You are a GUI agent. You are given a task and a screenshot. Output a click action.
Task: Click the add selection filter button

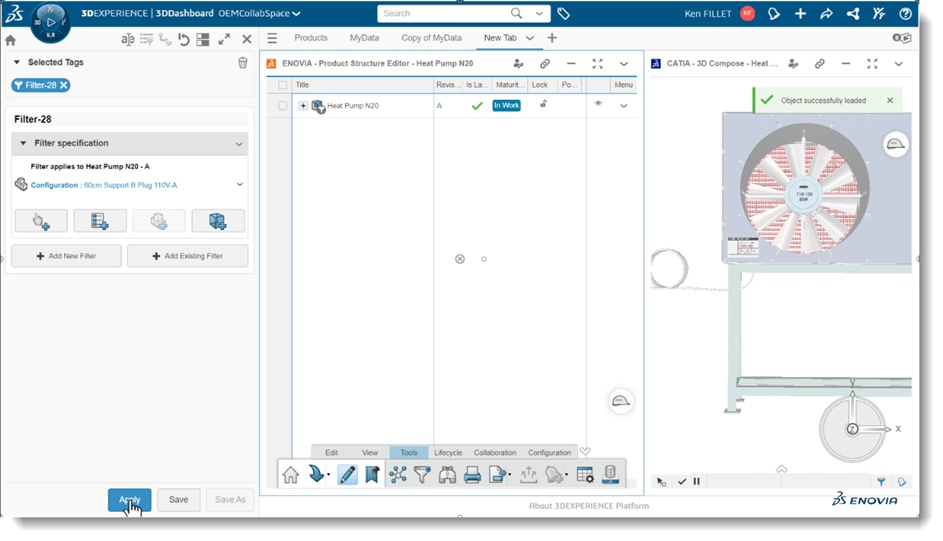pyautogui.click(x=41, y=221)
